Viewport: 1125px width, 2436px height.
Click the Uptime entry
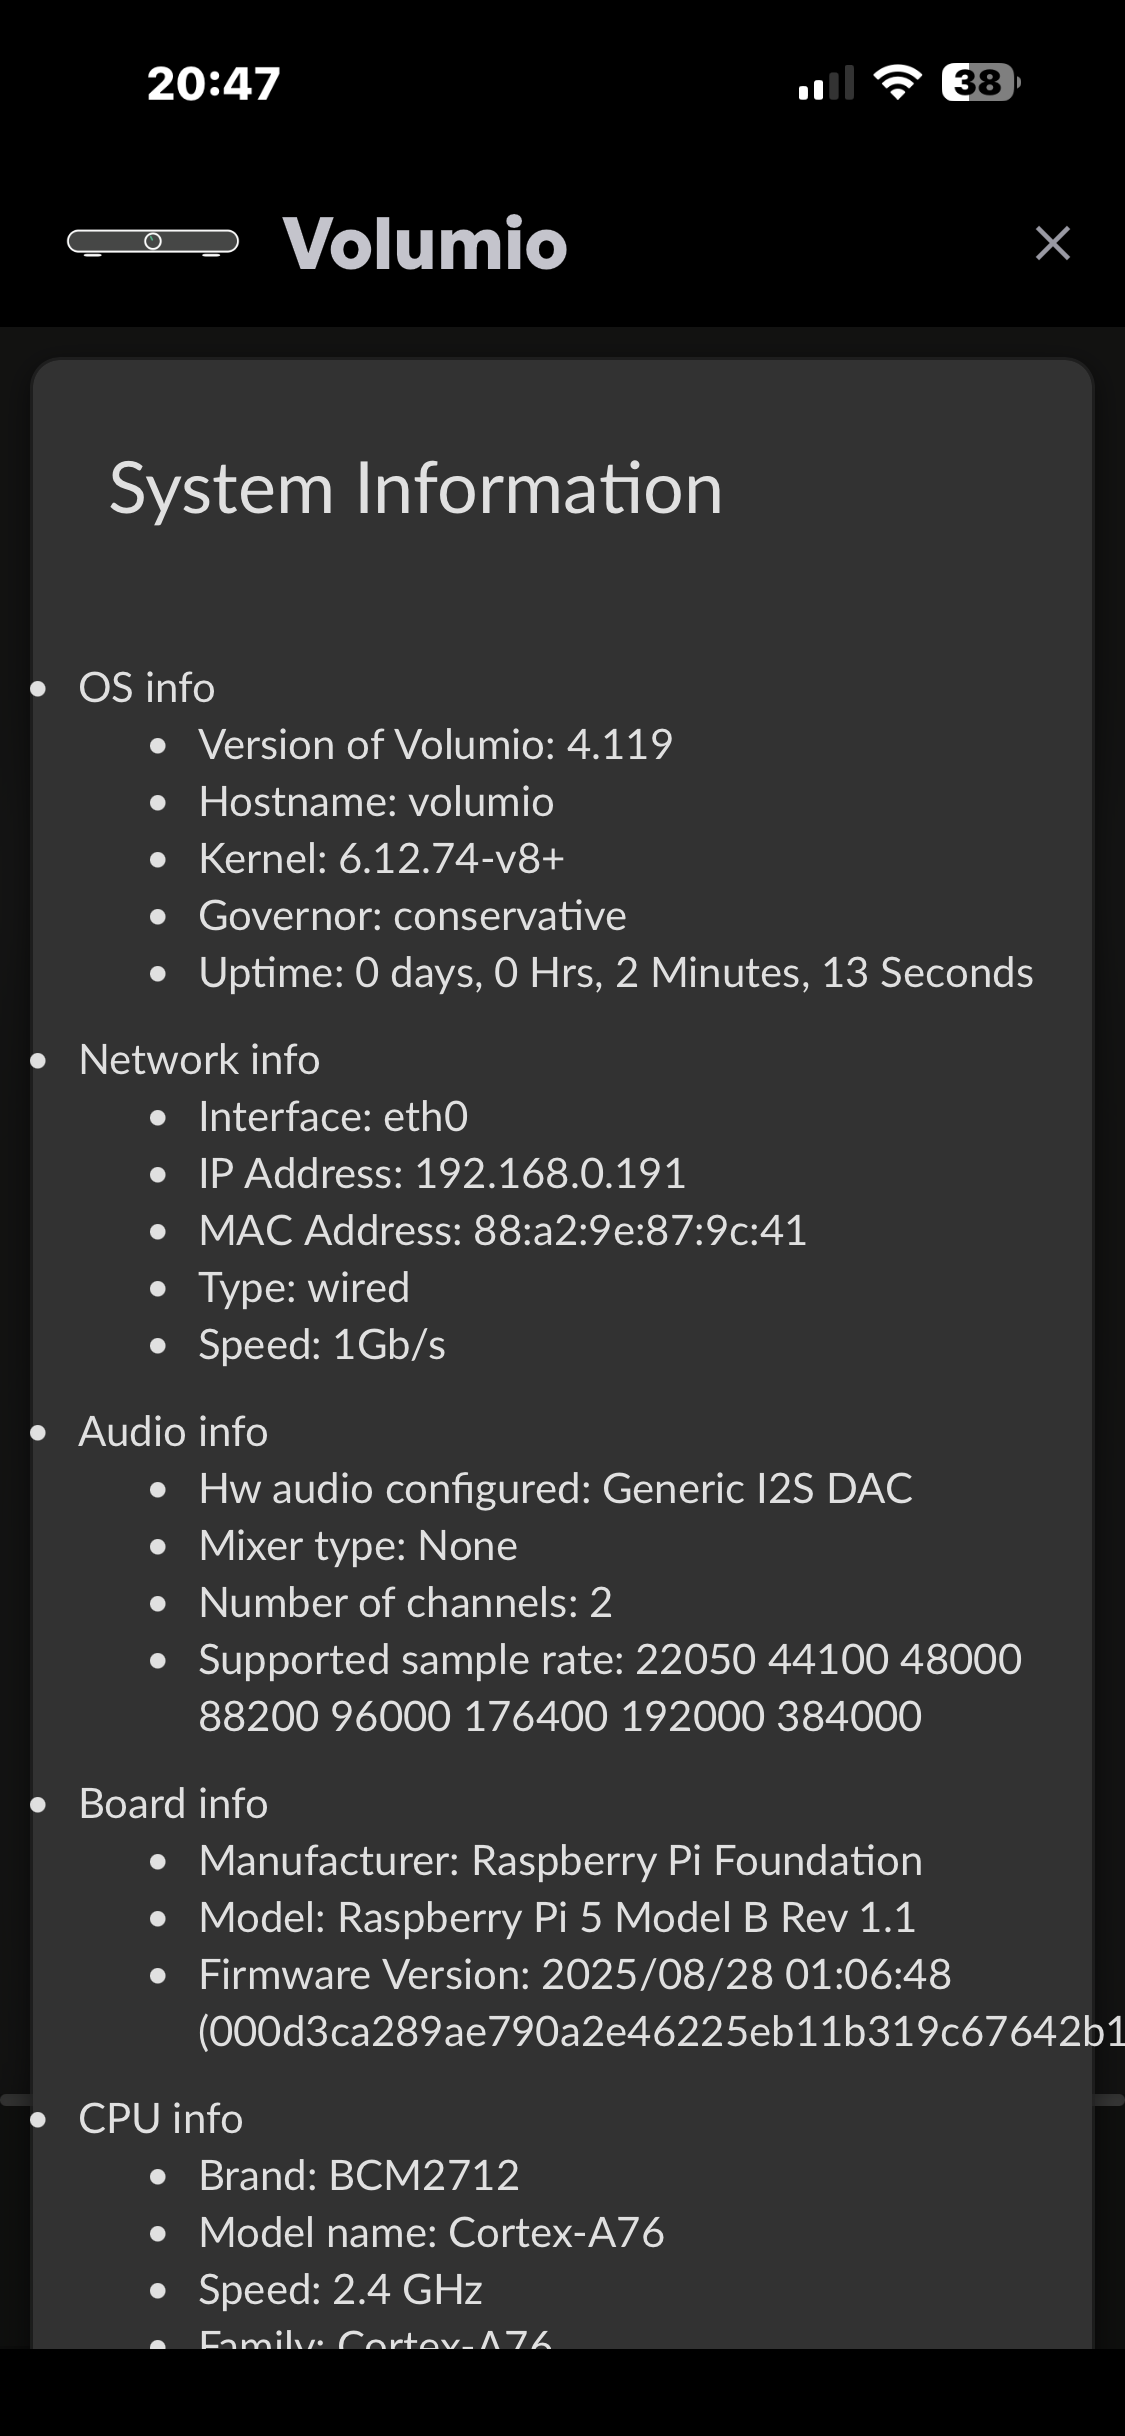[615, 973]
